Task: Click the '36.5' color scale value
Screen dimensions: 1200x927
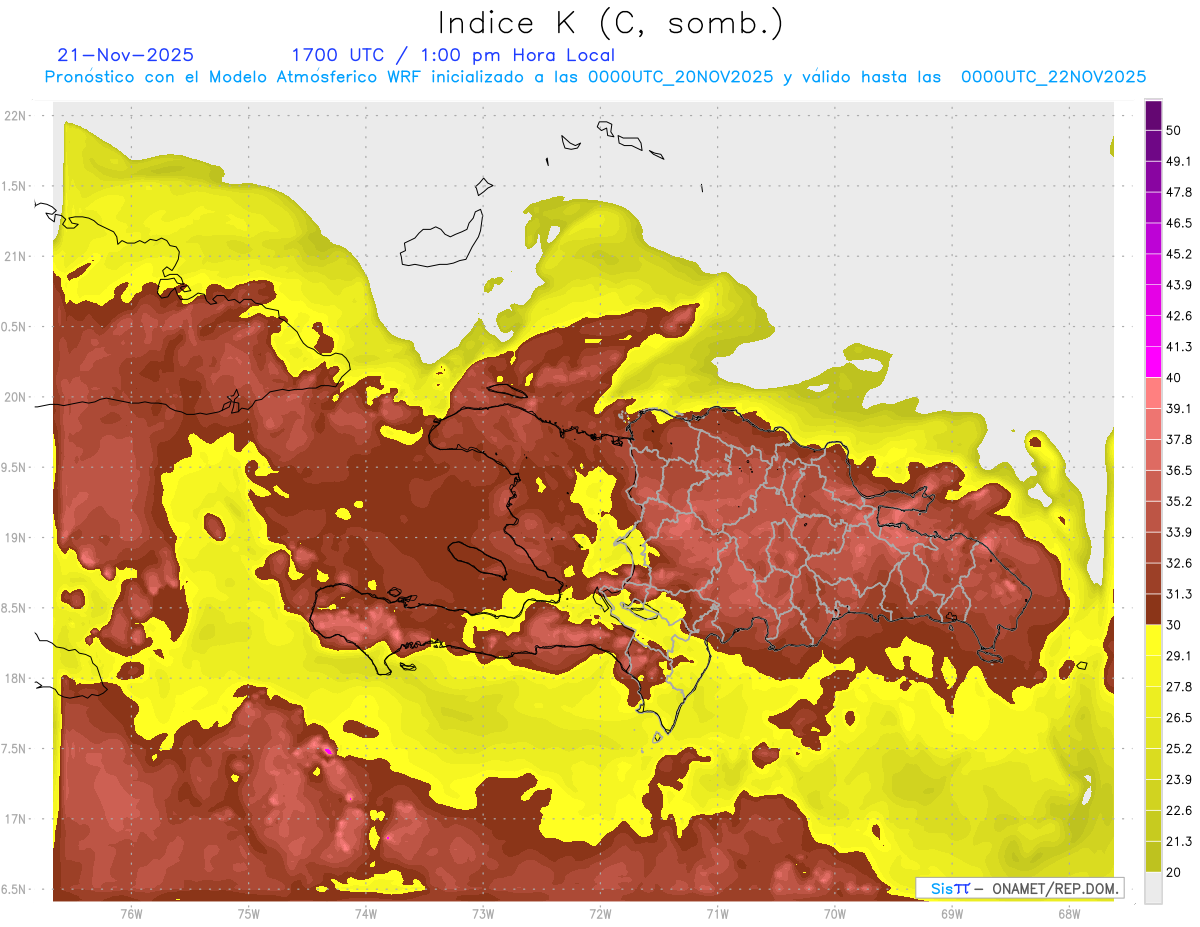Action: [1179, 470]
